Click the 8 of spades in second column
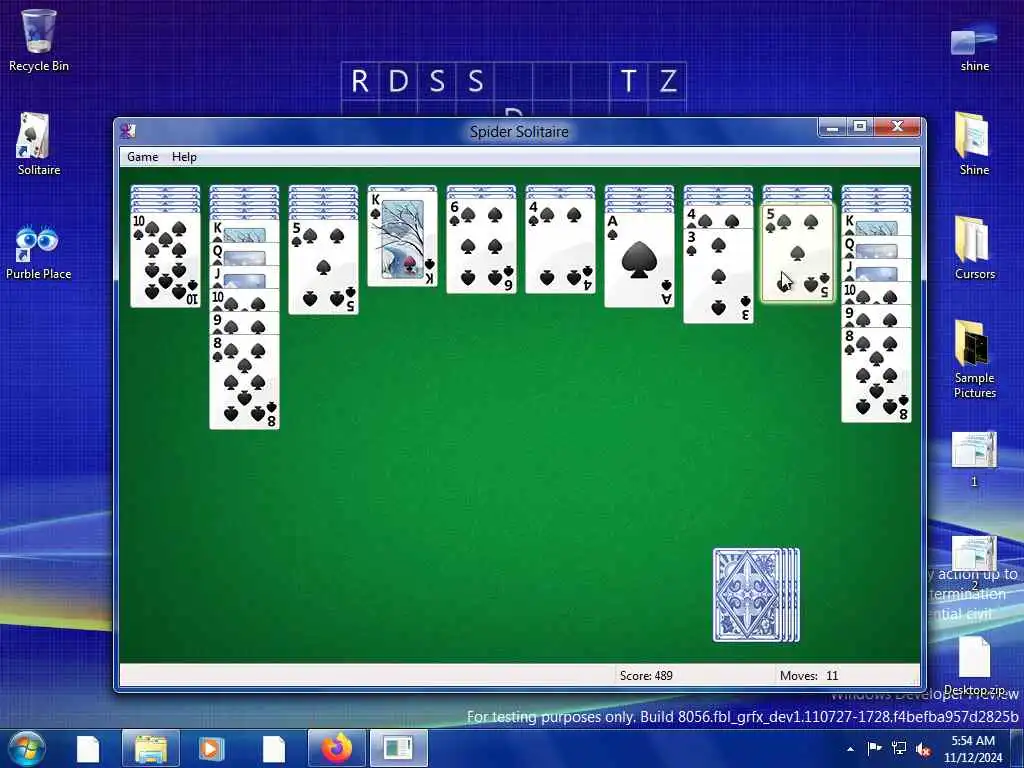The width and height of the screenshot is (1024, 768). (x=244, y=381)
